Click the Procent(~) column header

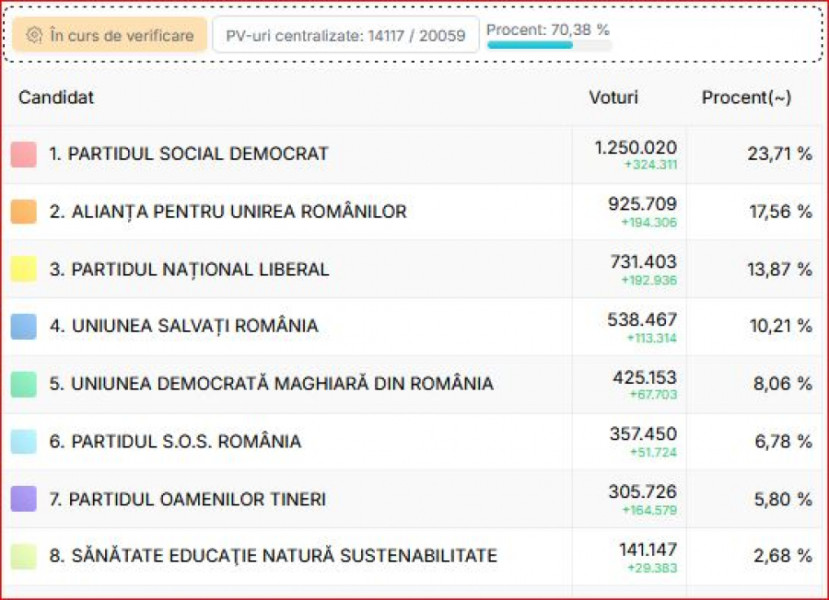[x=746, y=97]
